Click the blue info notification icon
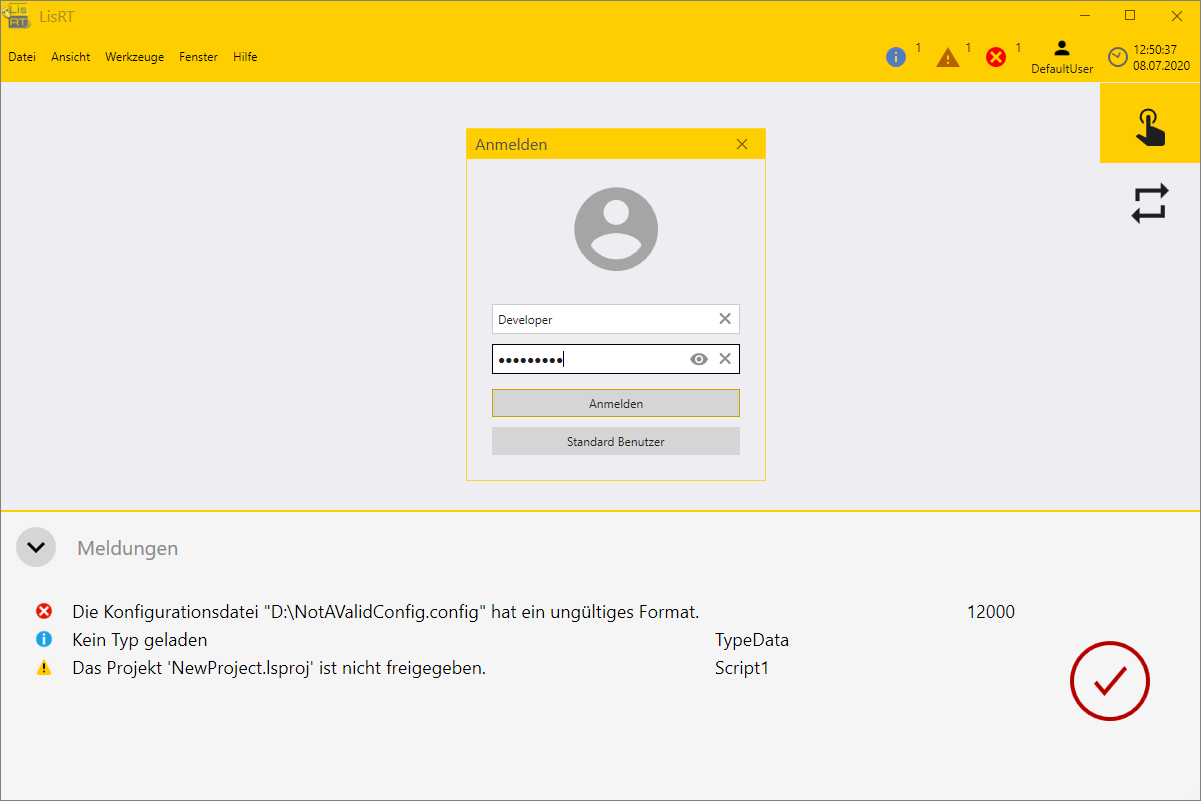The width and height of the screenshot is (1201, 801). pyautogui.click(x=896, y=57)
